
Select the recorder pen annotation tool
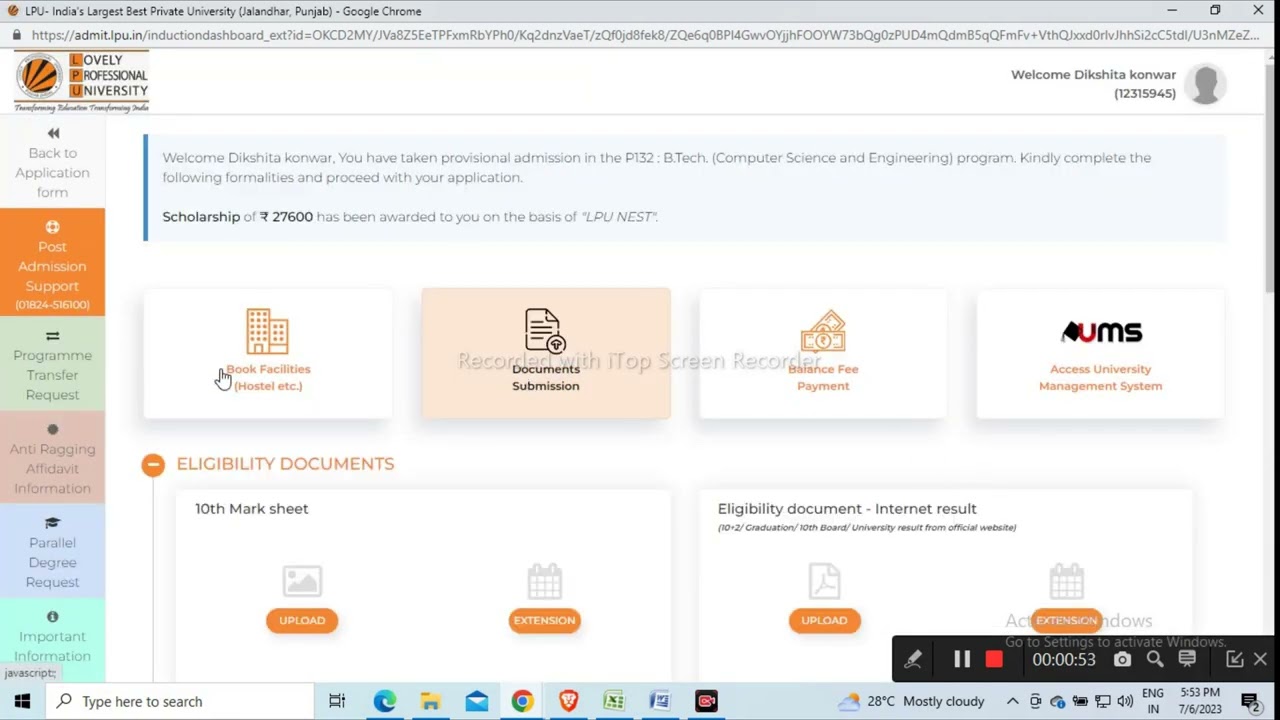[x=913, y=659]
